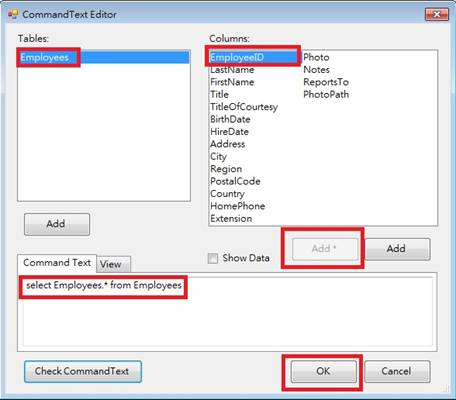Pick the HomePhone column
Viewport: 456px width, 400px height.
(x=238, y=206)
